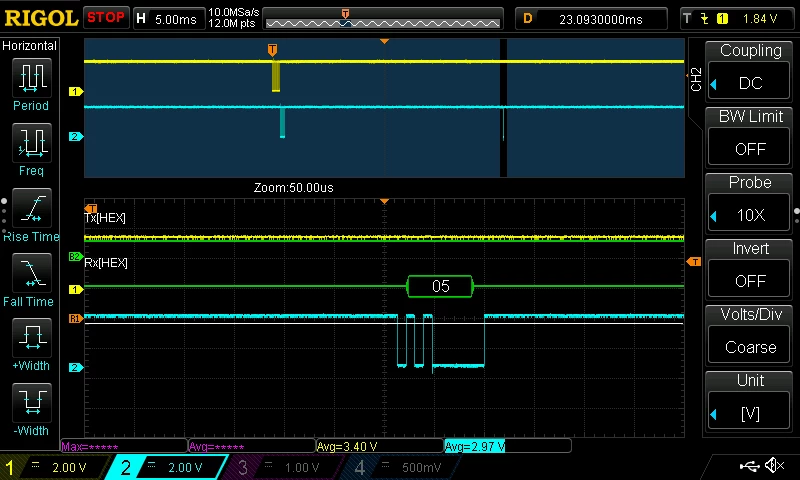
Task: Click the Zoom:50.00us label
Action: pyautogui.click(x=294, y=188)
